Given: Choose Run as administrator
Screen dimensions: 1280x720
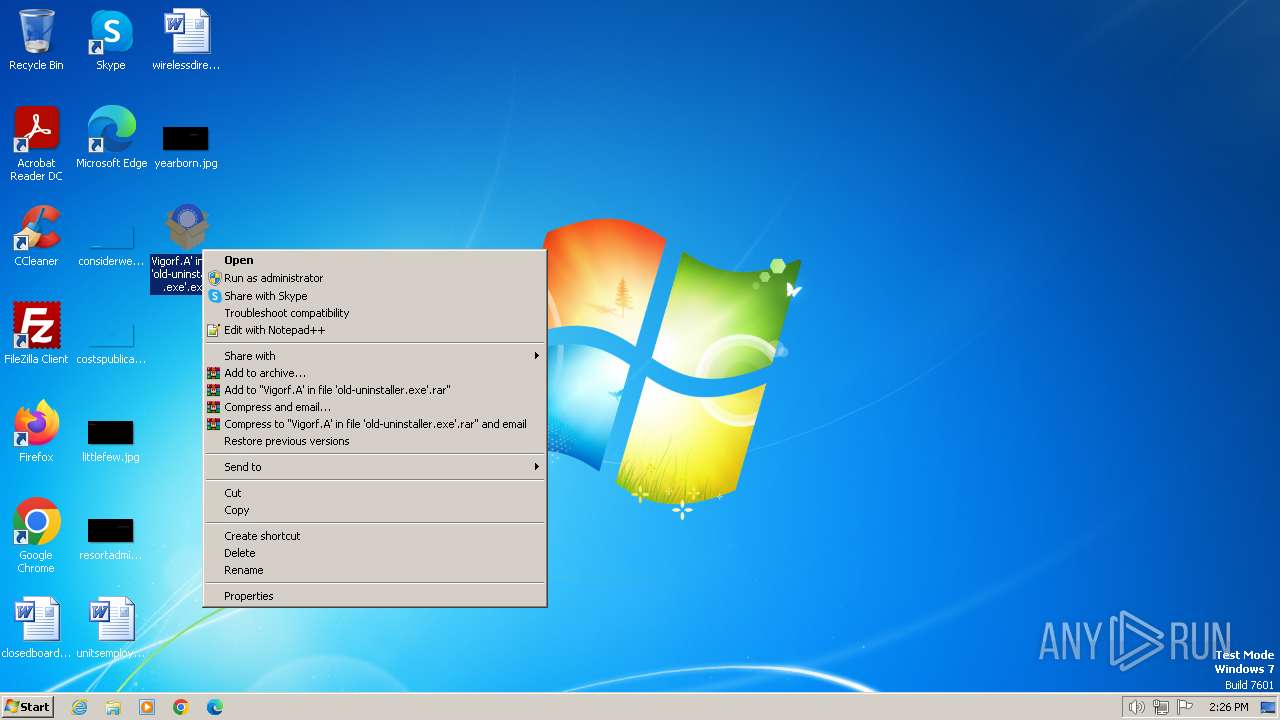Looking at the screenshot, I should 375,278.
